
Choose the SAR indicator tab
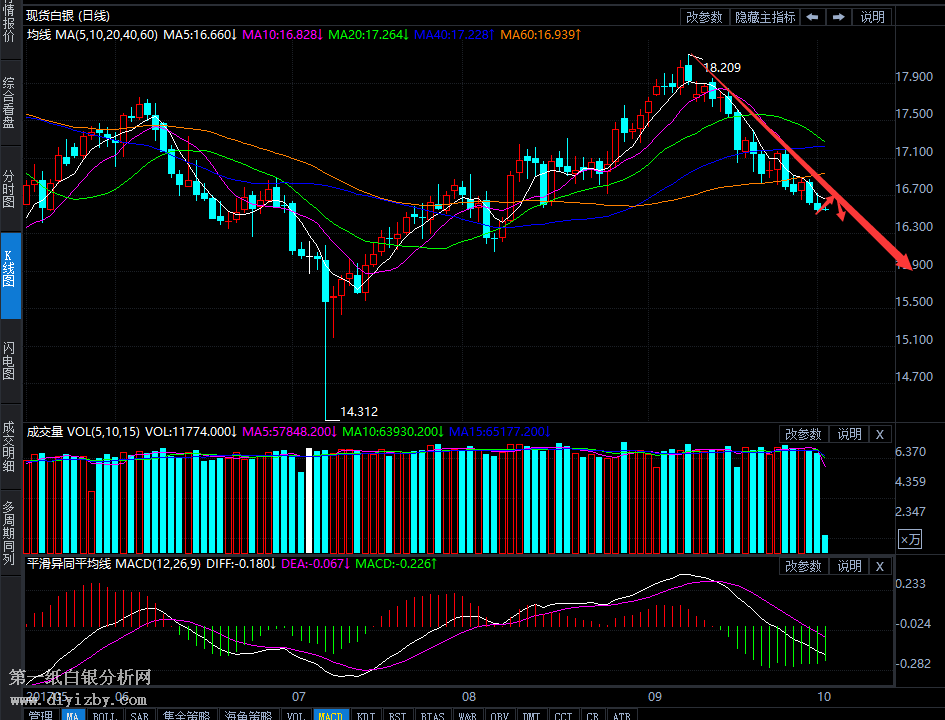coord(139,715)
